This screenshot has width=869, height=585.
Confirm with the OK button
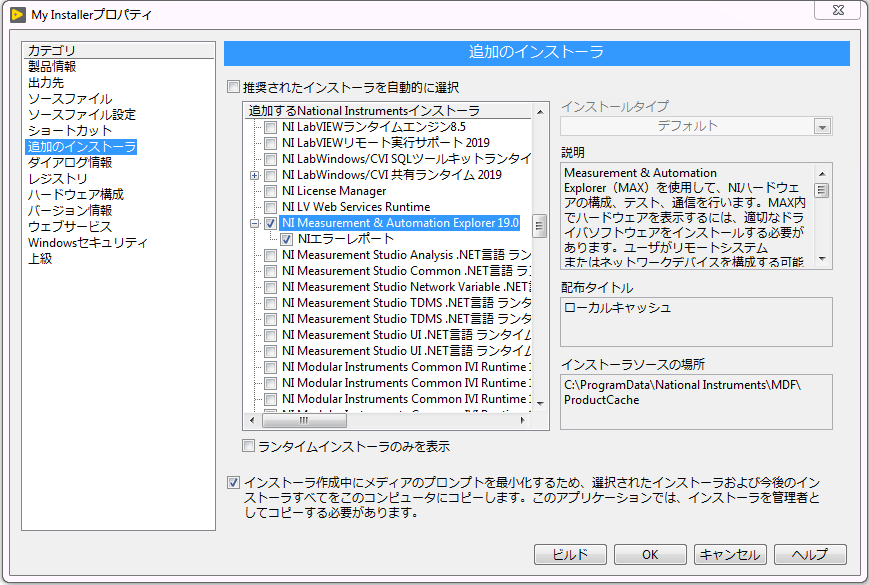[x=650, y=555]
